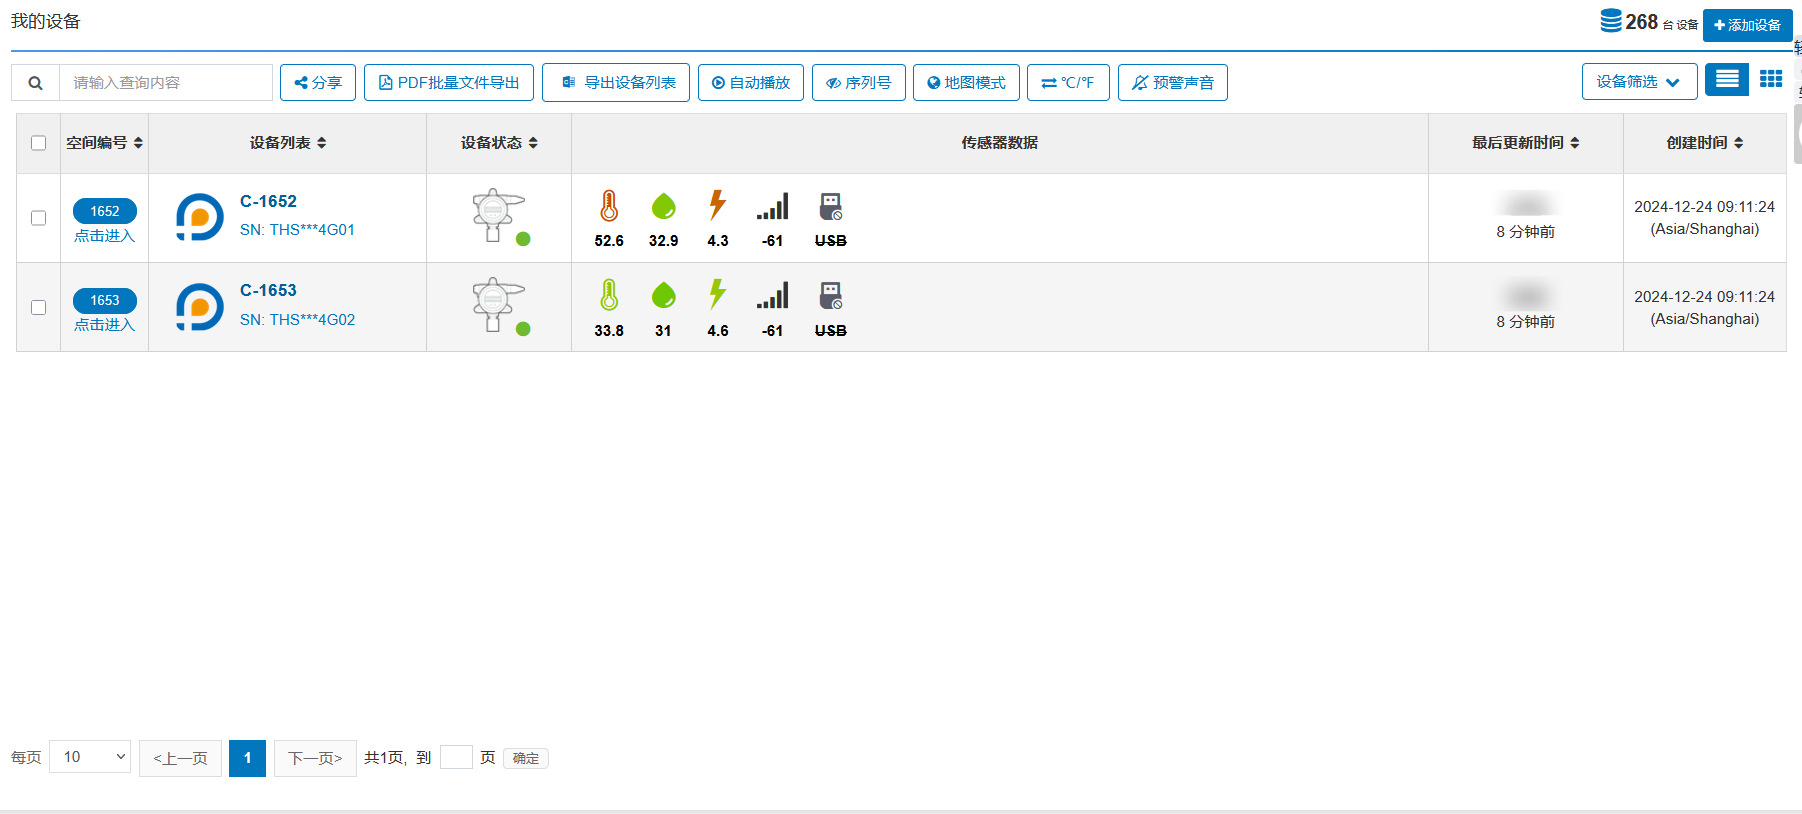1802x814 pixels.
Task: Toggle the °C/°F temperature unit
Action: (1068, 83)
